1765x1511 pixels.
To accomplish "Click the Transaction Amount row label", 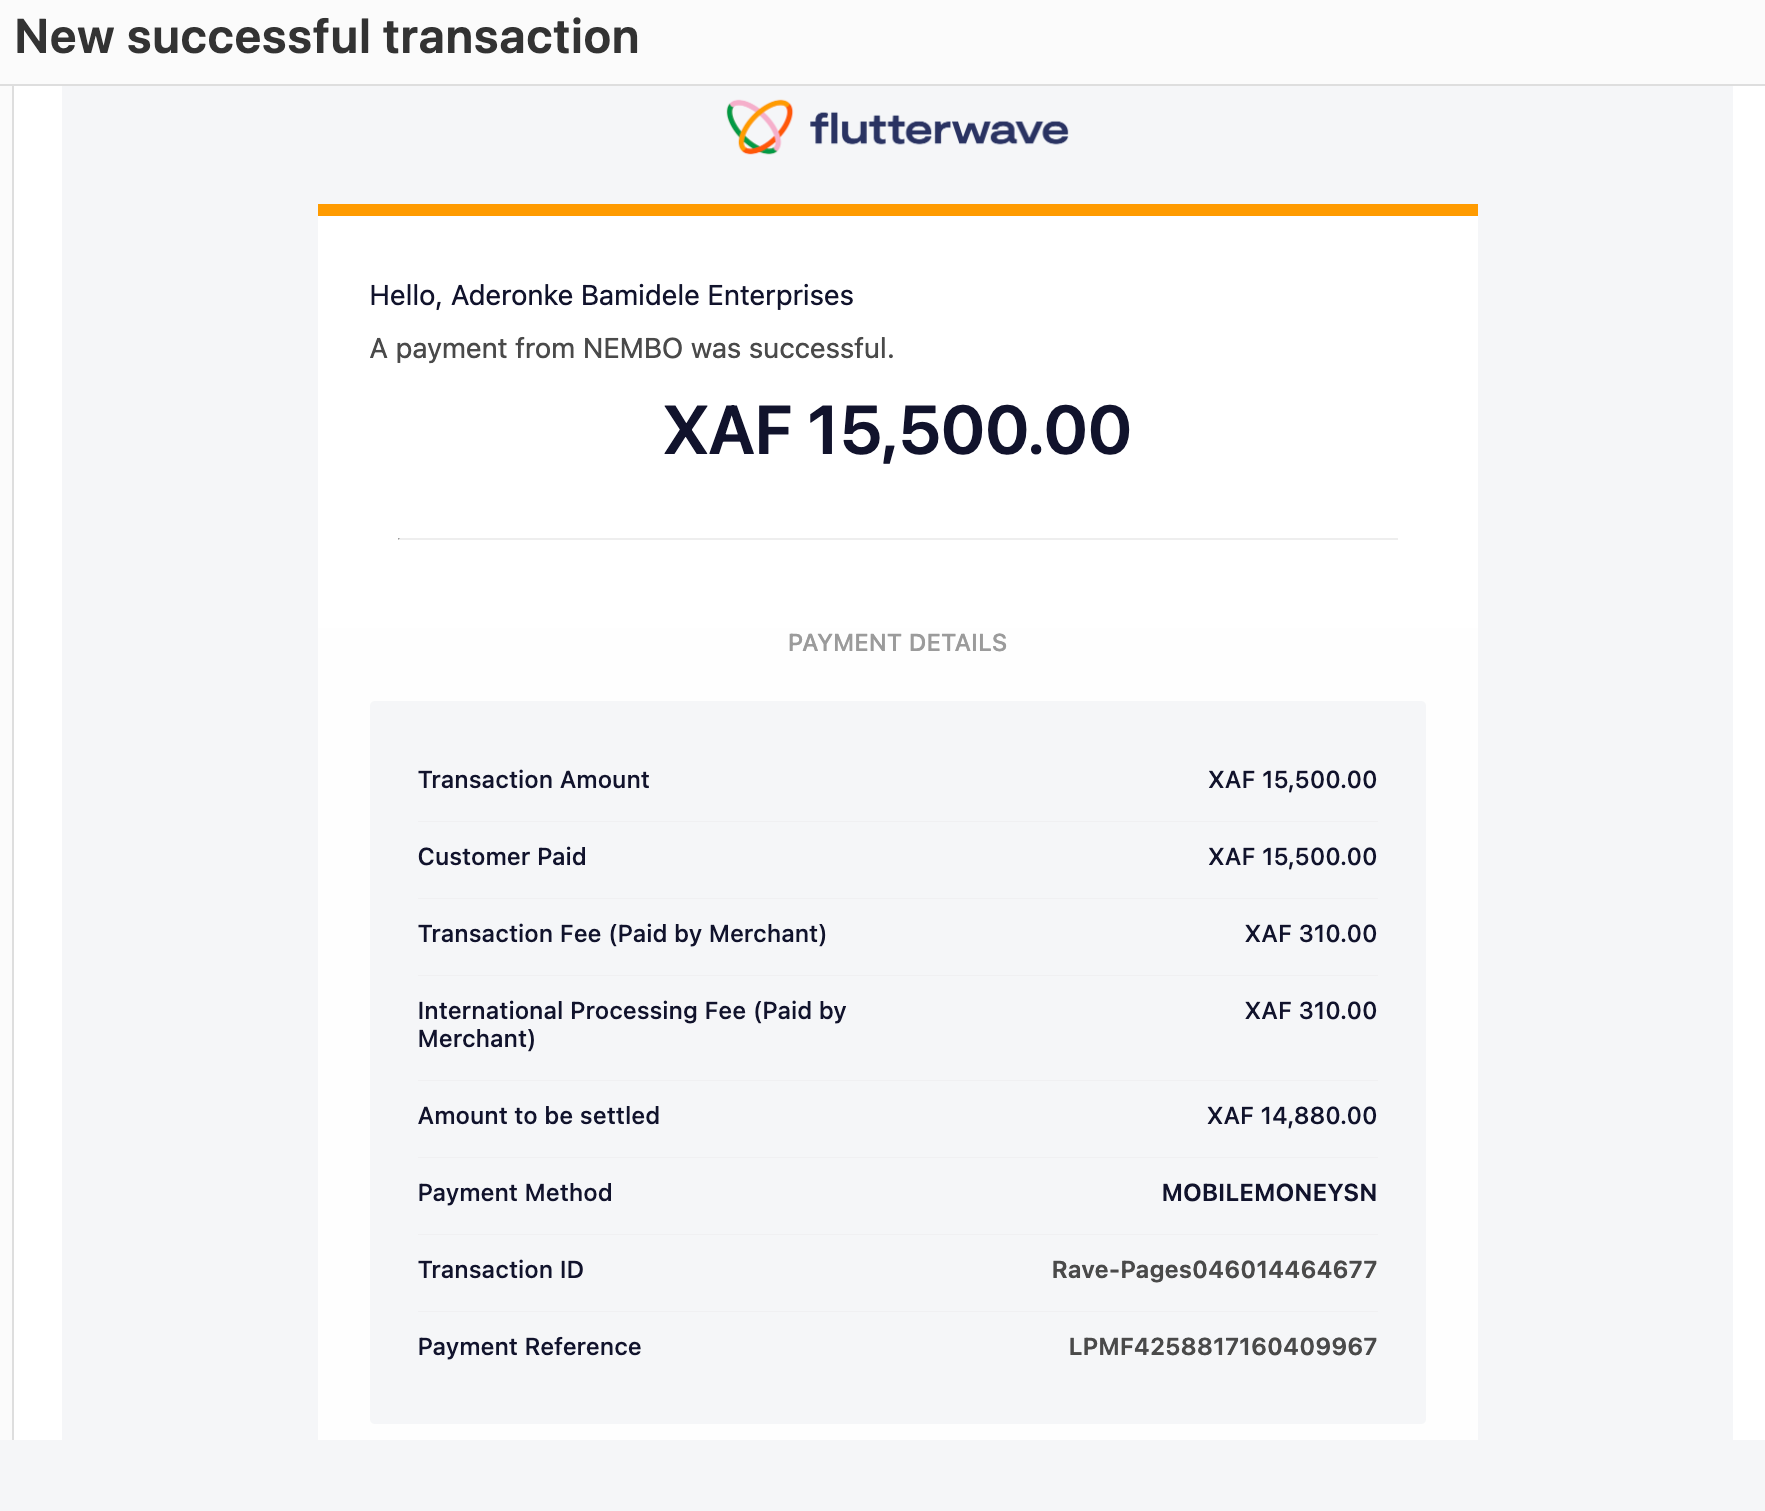I will [x=533, y=780].
